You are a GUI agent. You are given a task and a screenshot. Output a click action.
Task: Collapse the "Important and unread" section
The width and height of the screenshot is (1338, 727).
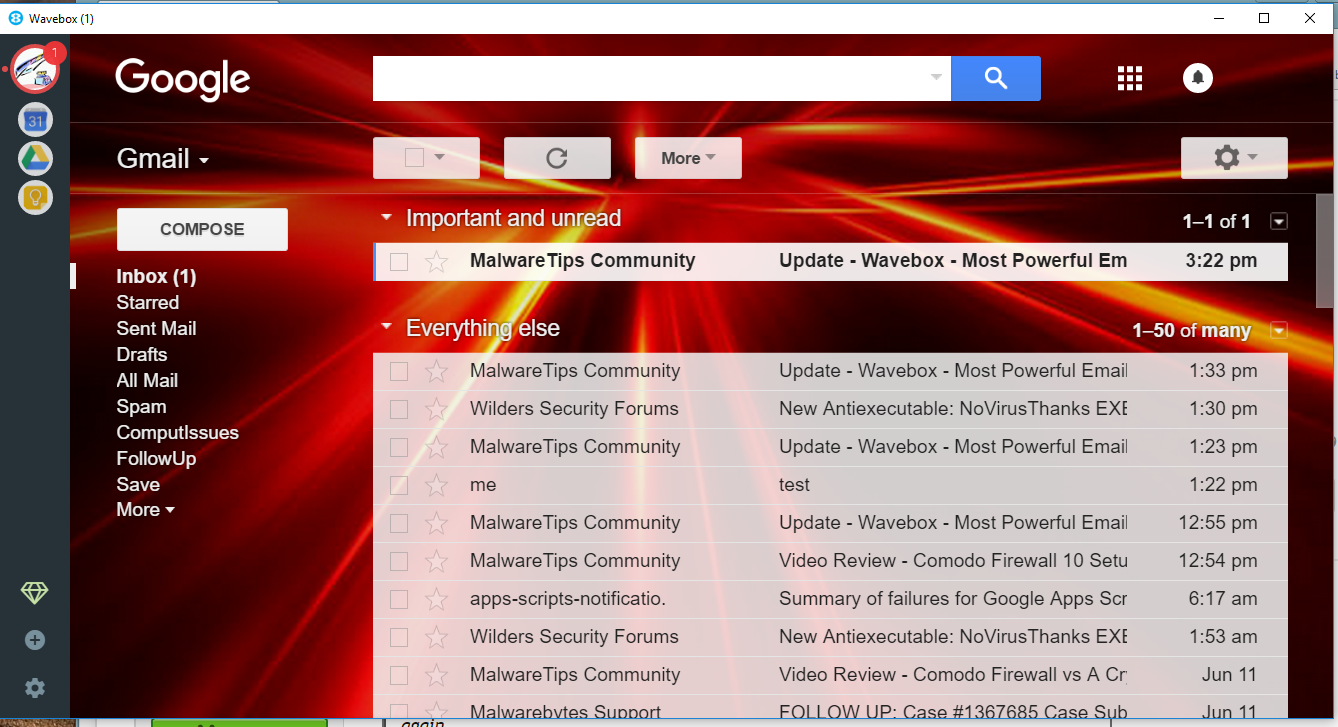coord(386,218)
